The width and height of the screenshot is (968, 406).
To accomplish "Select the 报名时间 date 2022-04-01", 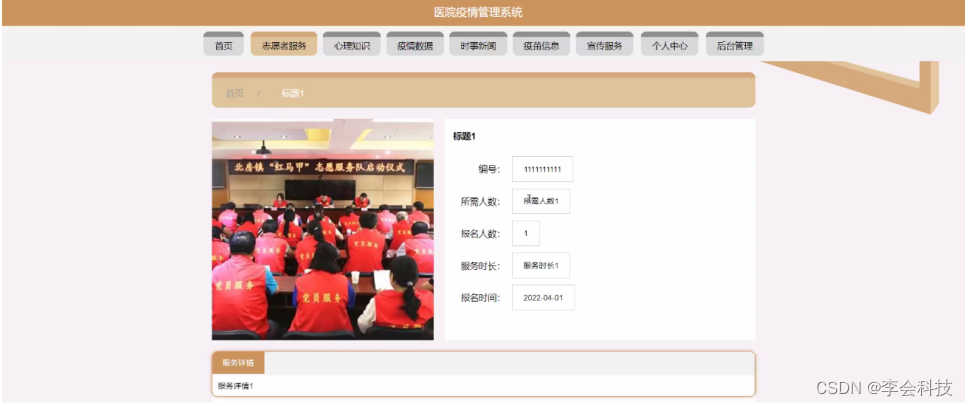I will [x=543, y=297].
